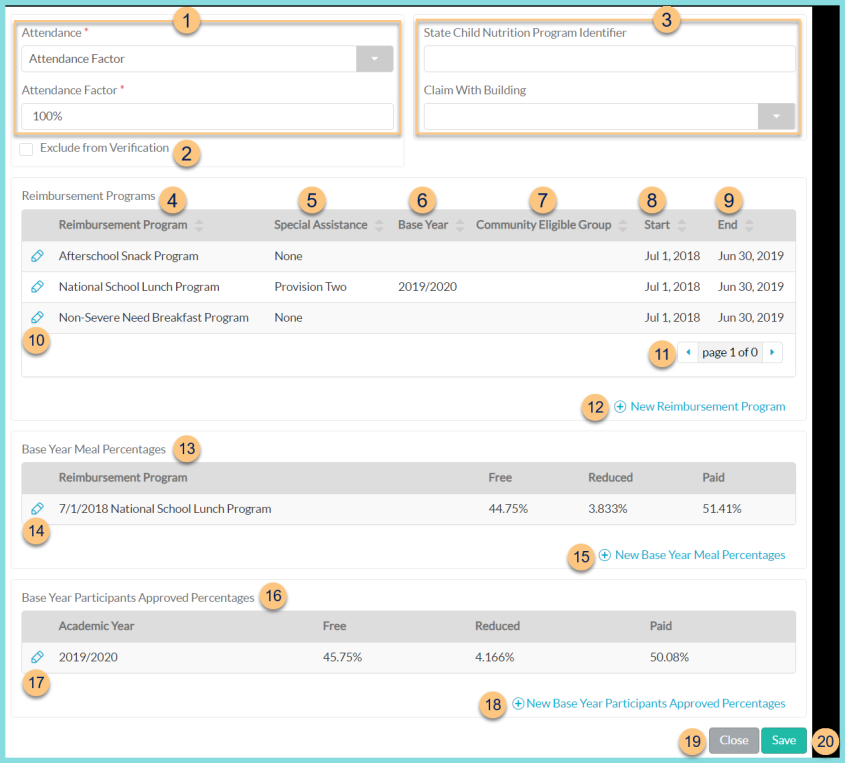845x763 pixels.
Task: Edit the 7/1/2018 Base Year Meal Percentages row
Action: 37,509
